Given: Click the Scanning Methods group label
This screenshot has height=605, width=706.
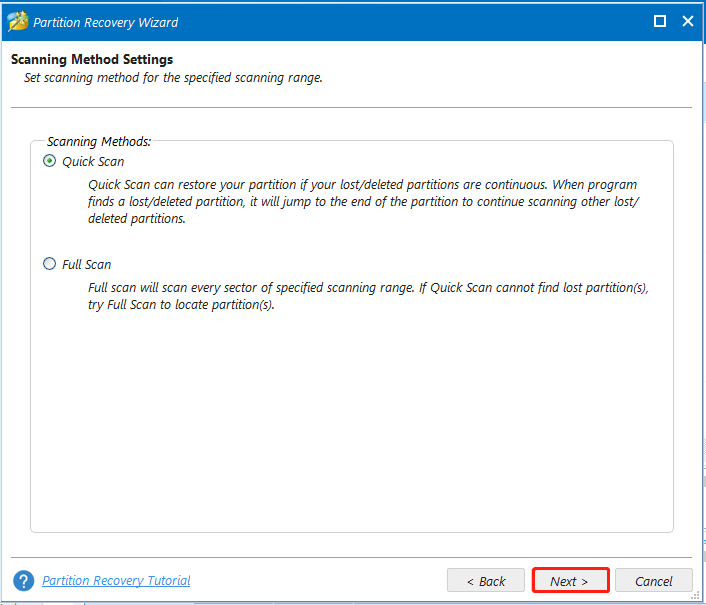Looking at the screenshot, I should coord(99,141).
